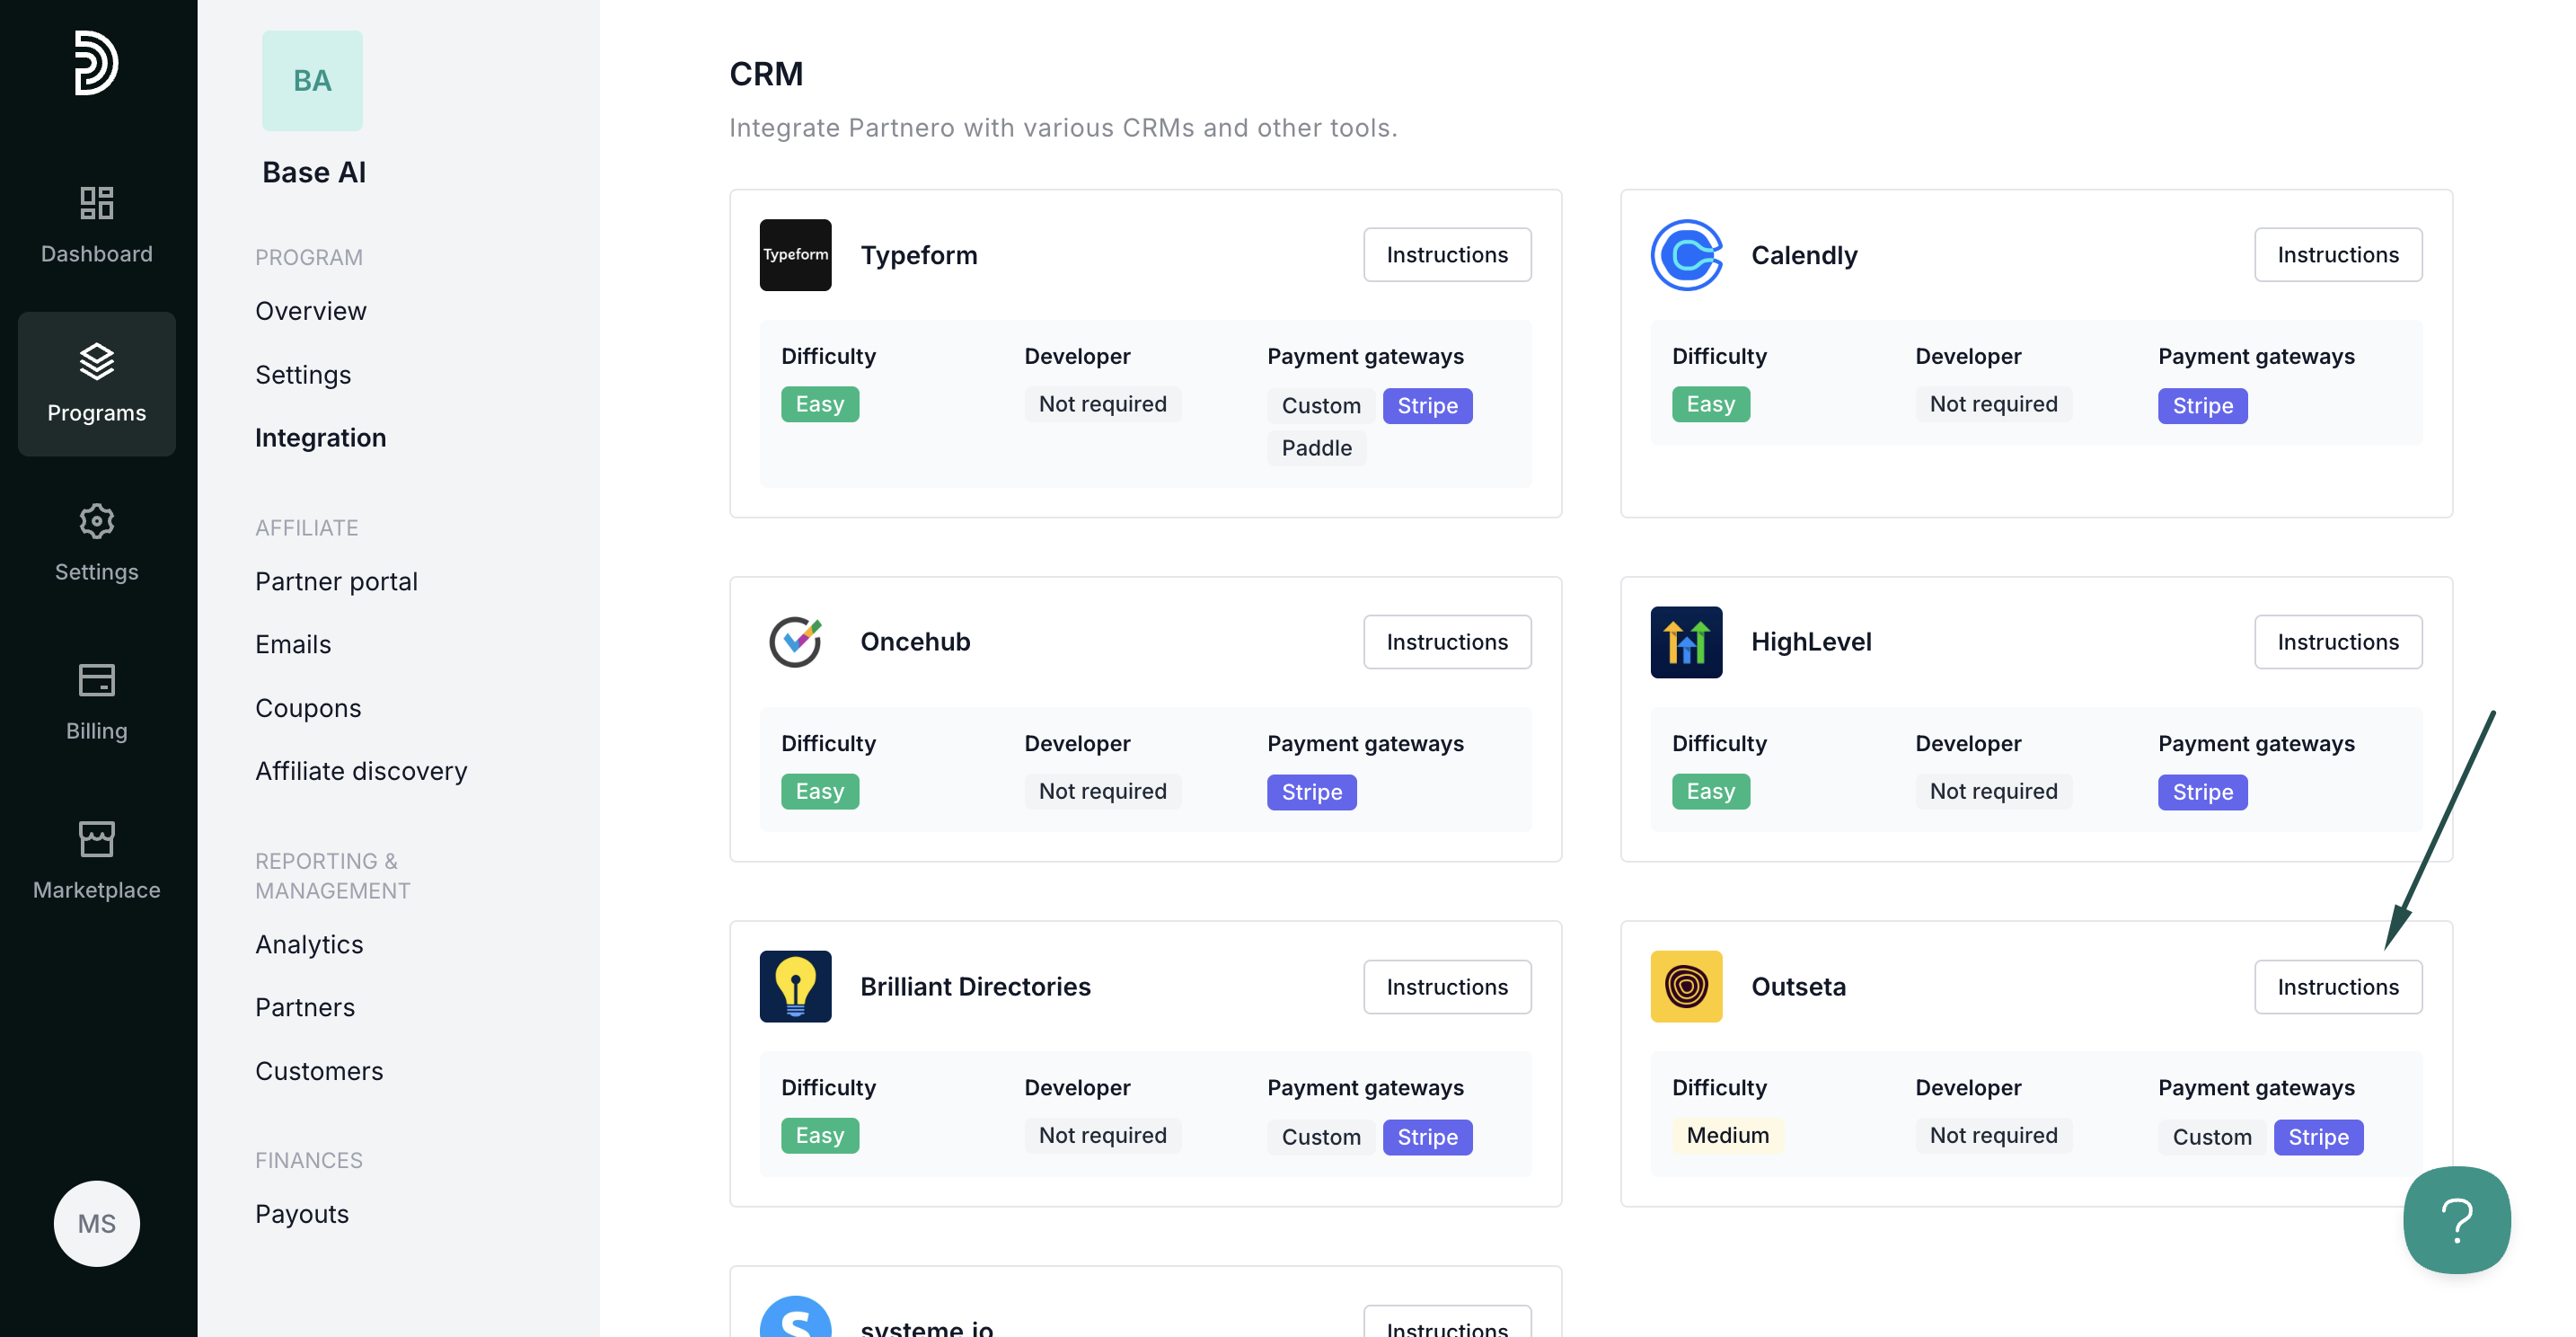The image size is (2576, 1337).
Task: Click the Partnero logo at top of sidebar
Action: coord(96,63)
